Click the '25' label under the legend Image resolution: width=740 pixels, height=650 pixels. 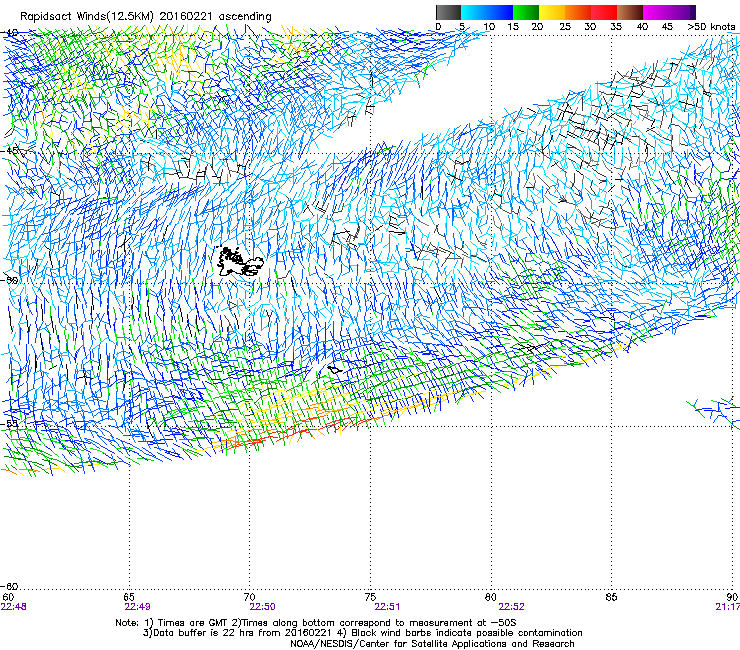tap(565, 27)
